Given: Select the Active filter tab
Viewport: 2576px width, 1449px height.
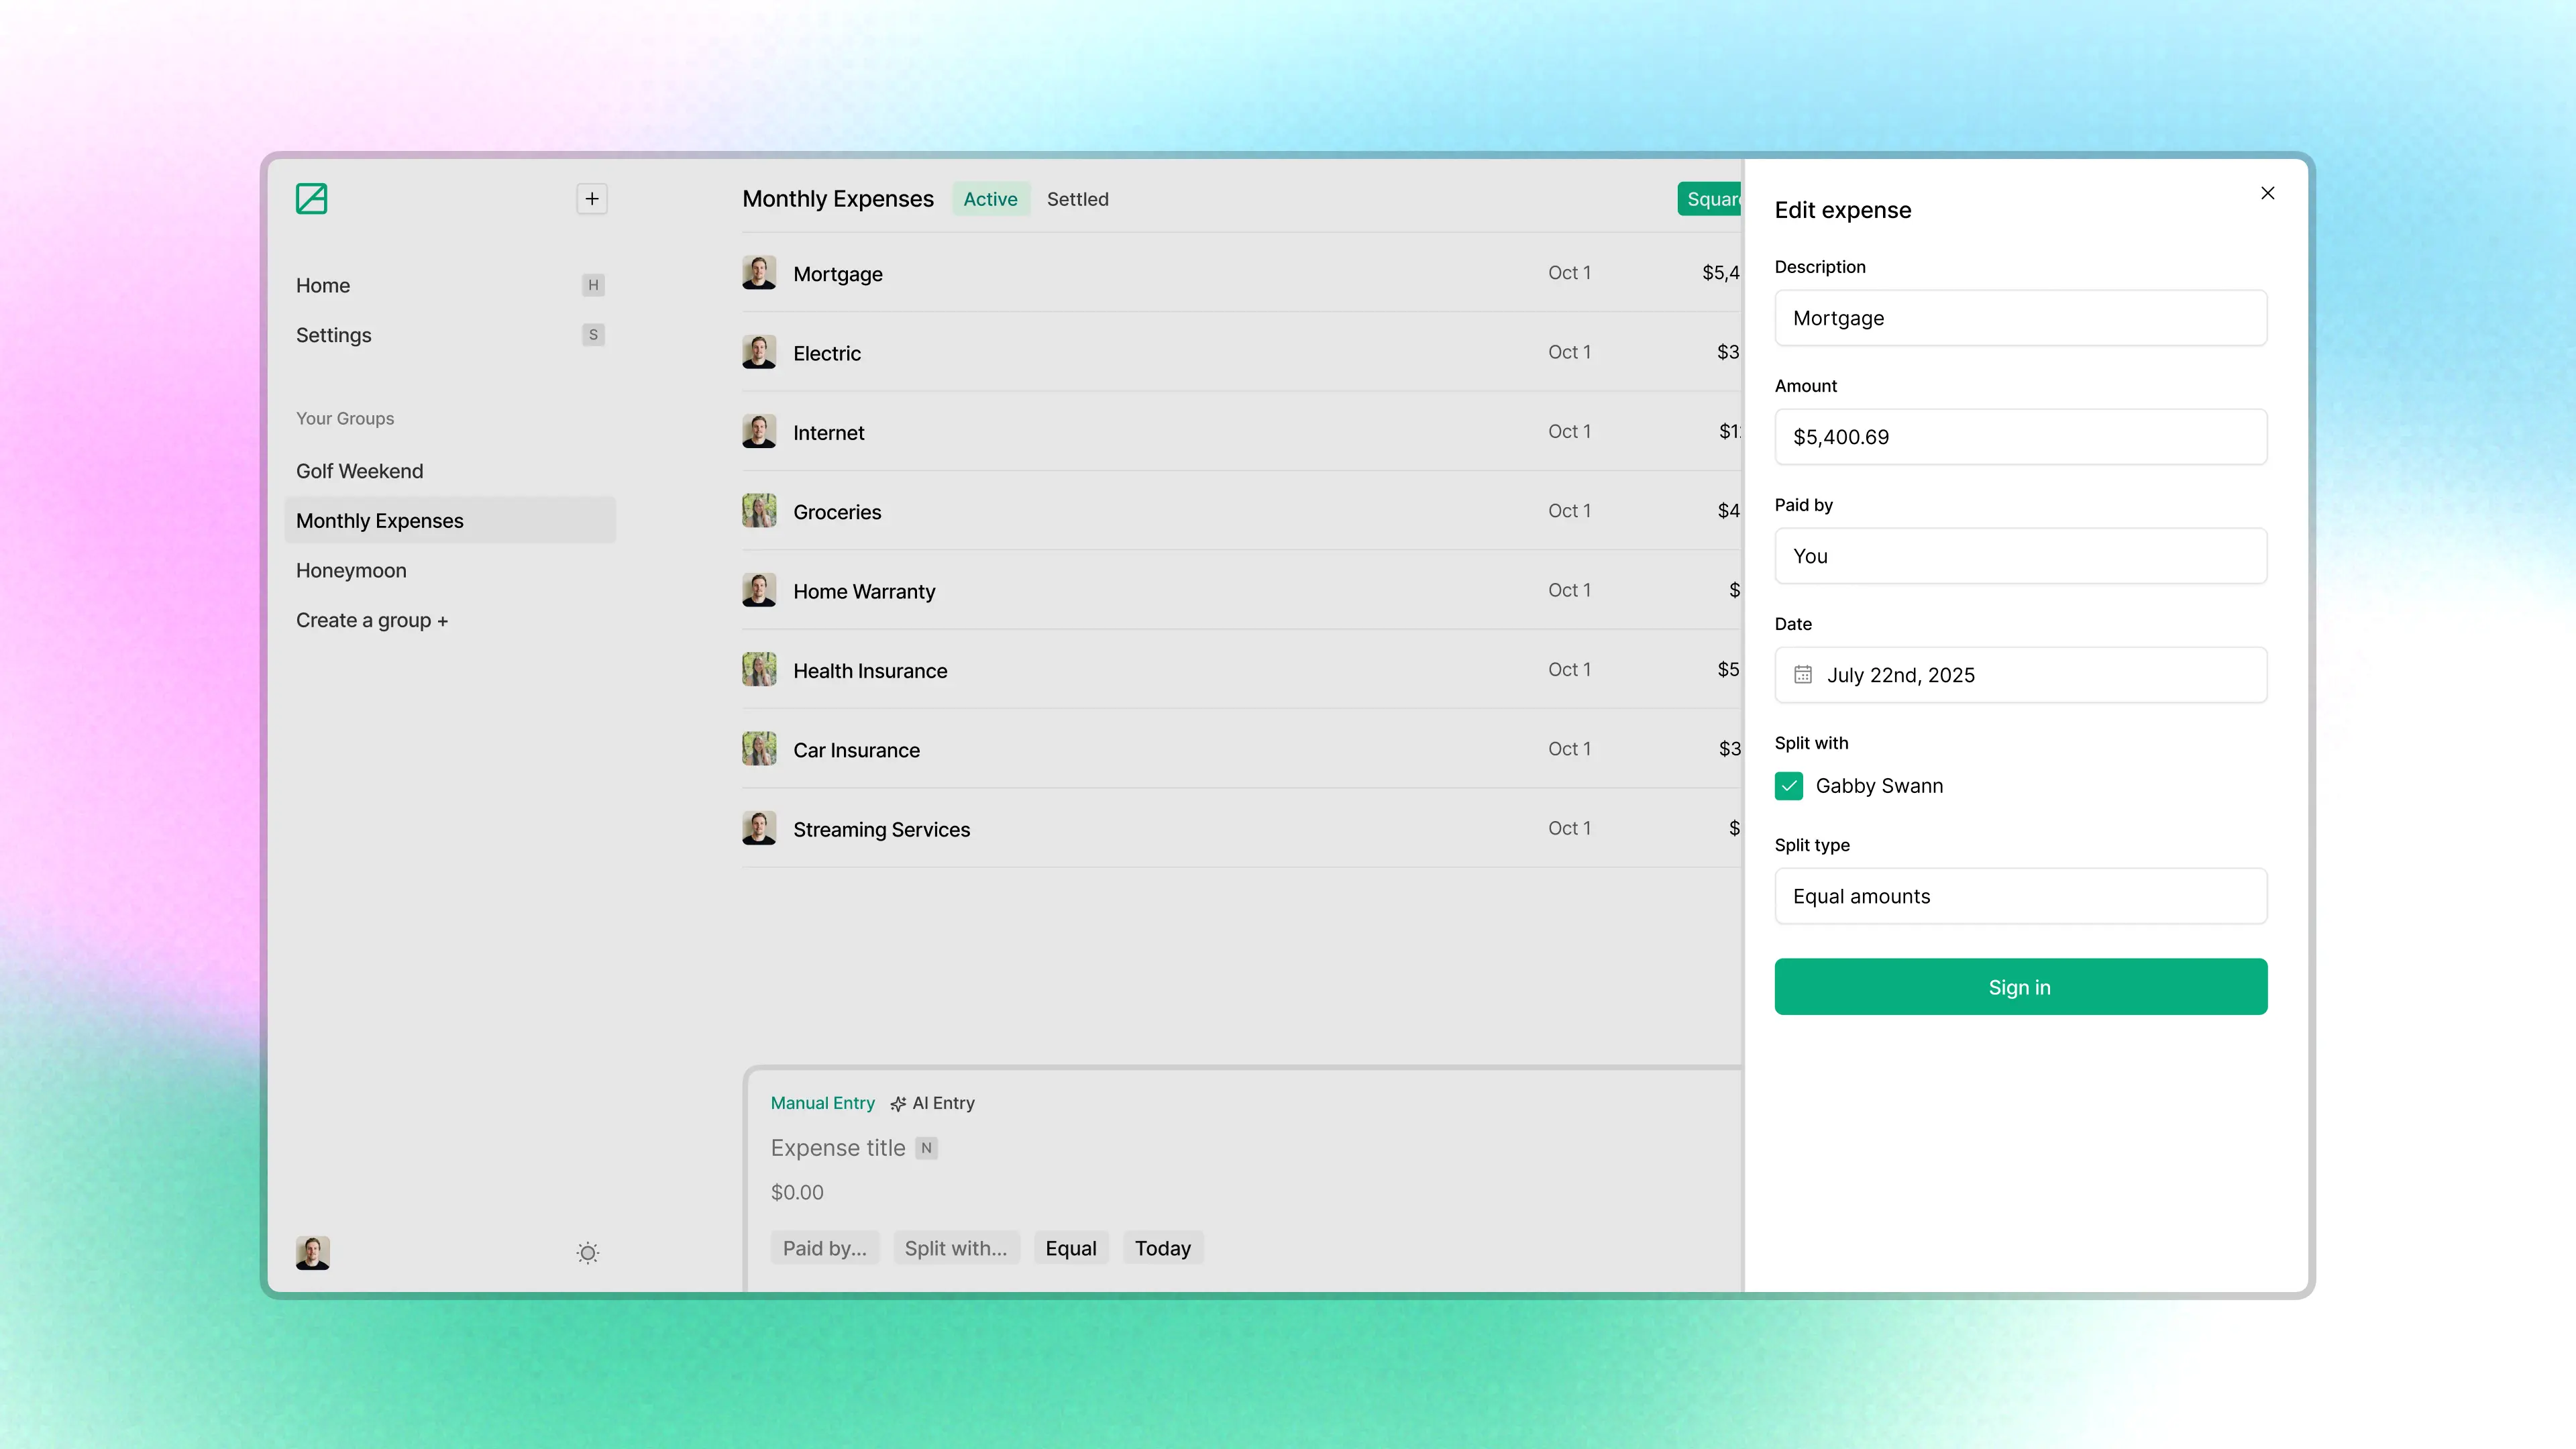Looking at the screenshot, I should coord(990,199).
